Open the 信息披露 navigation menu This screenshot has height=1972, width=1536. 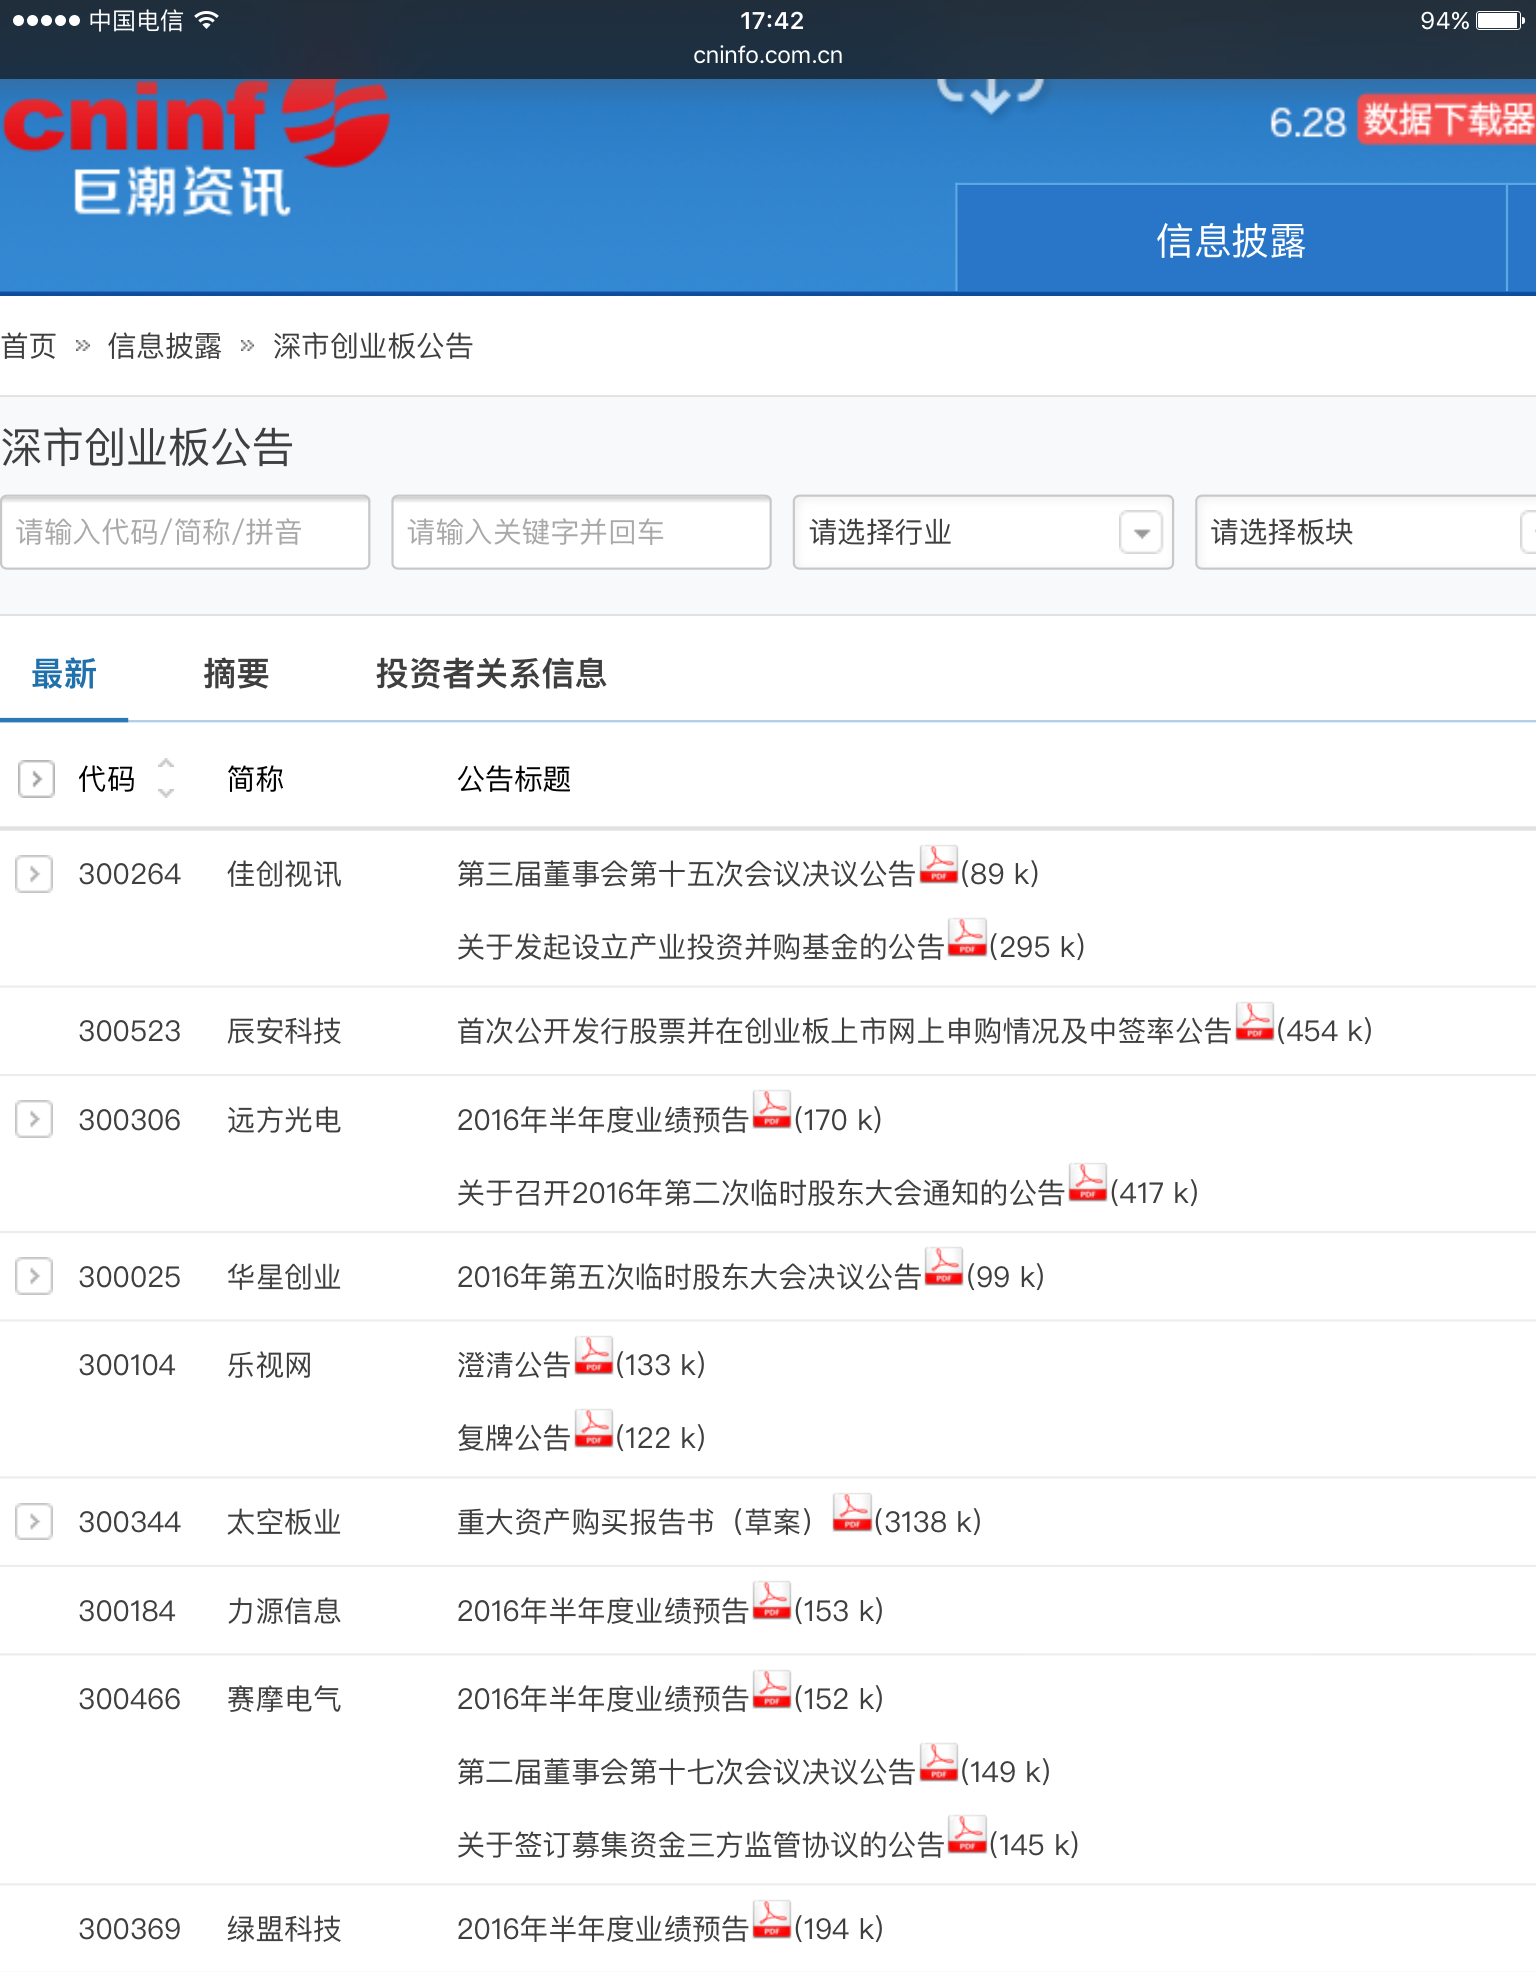(x=1231, y=240)
